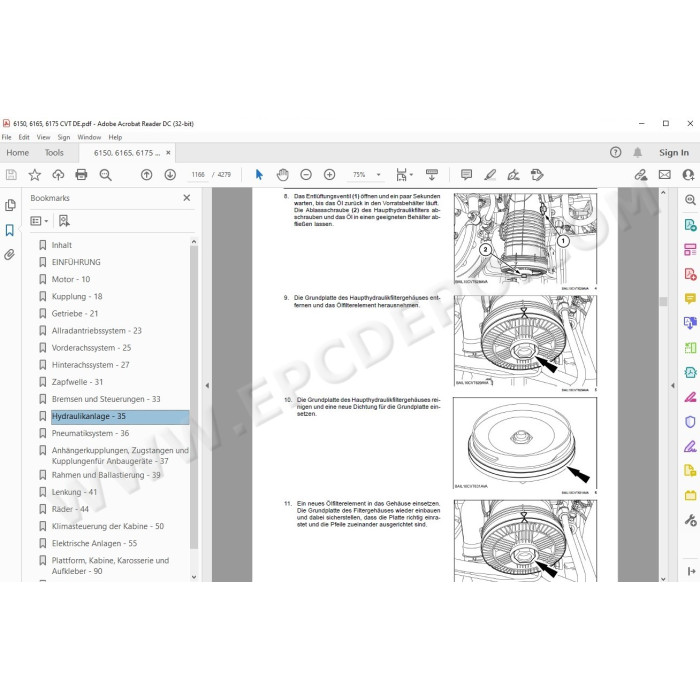Open the View menu

tap(43, 138)
